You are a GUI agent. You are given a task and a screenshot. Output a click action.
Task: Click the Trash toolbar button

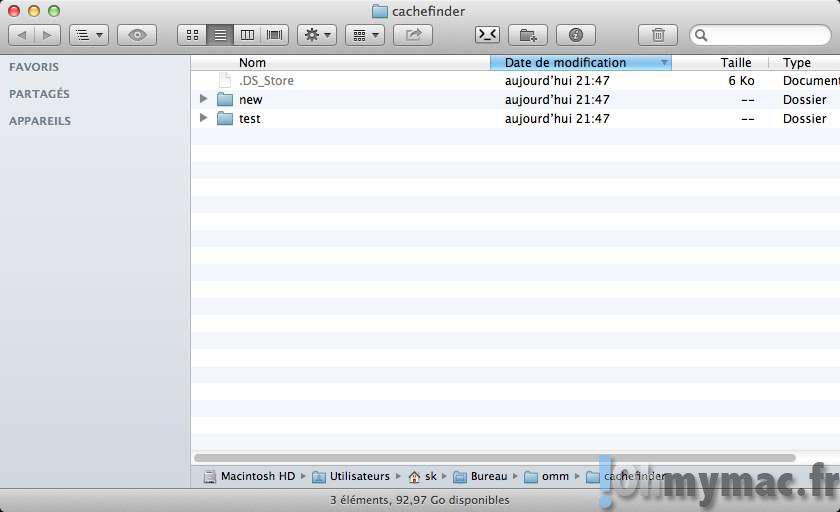click(x=658, y=35)
